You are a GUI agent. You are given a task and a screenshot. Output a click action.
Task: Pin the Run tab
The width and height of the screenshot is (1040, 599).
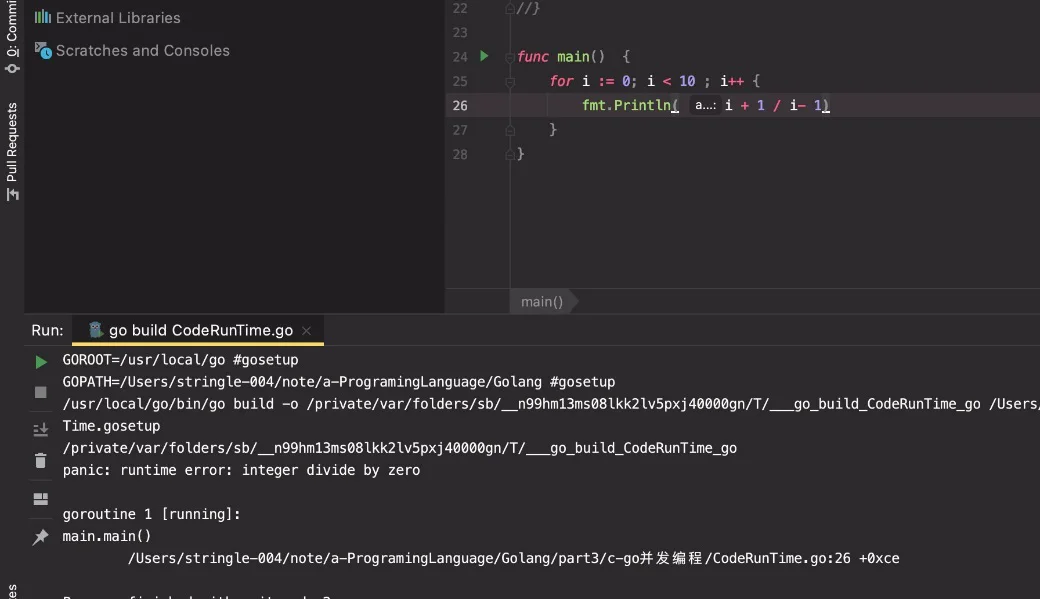40,537
